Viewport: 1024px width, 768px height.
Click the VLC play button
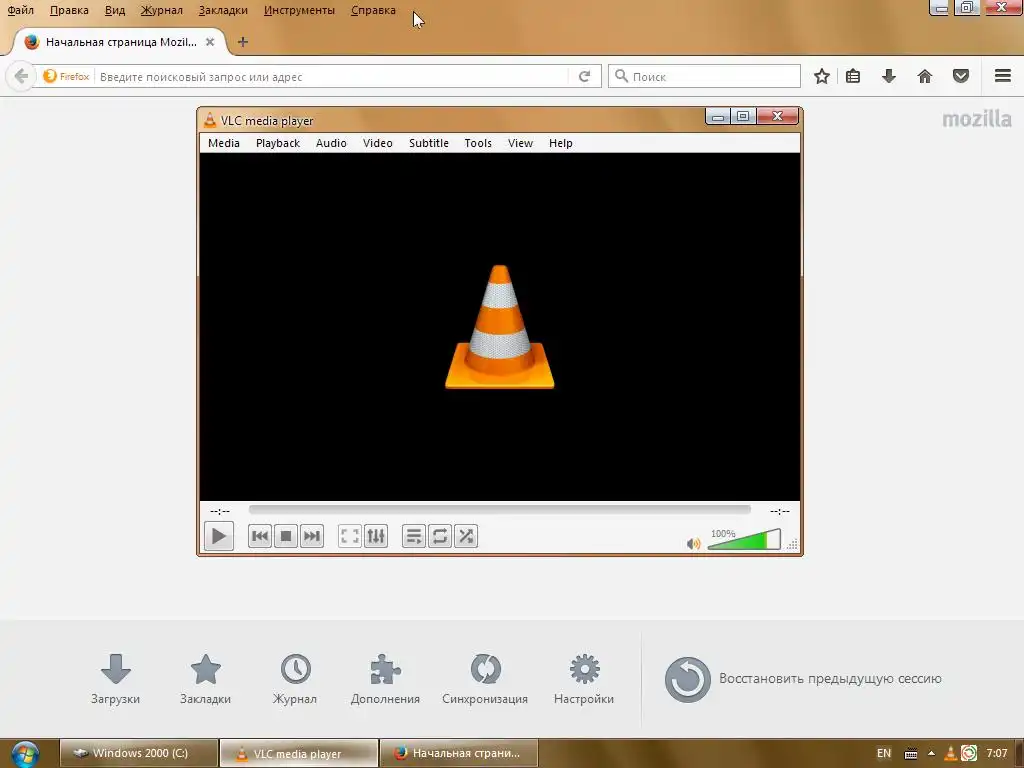click(219, 536)
